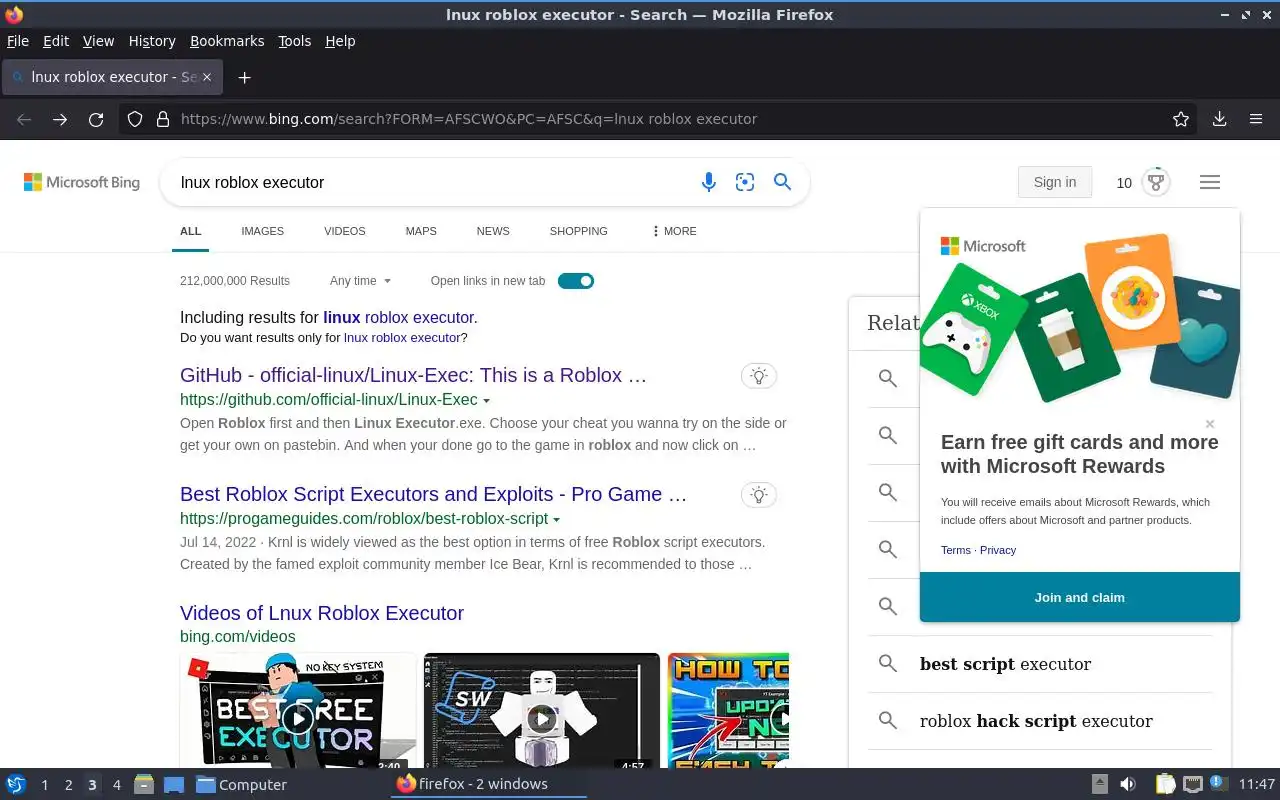Switch to the SHOPPING tab
Screen dimensions: 1280x800
click(x=578, y=231)
